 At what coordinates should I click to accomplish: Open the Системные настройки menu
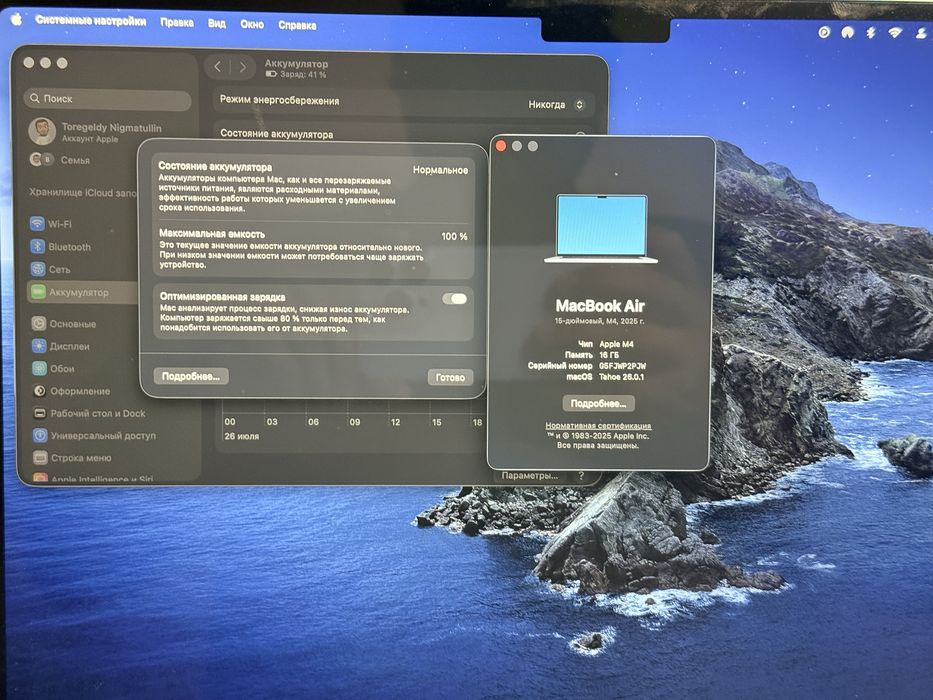90,21
